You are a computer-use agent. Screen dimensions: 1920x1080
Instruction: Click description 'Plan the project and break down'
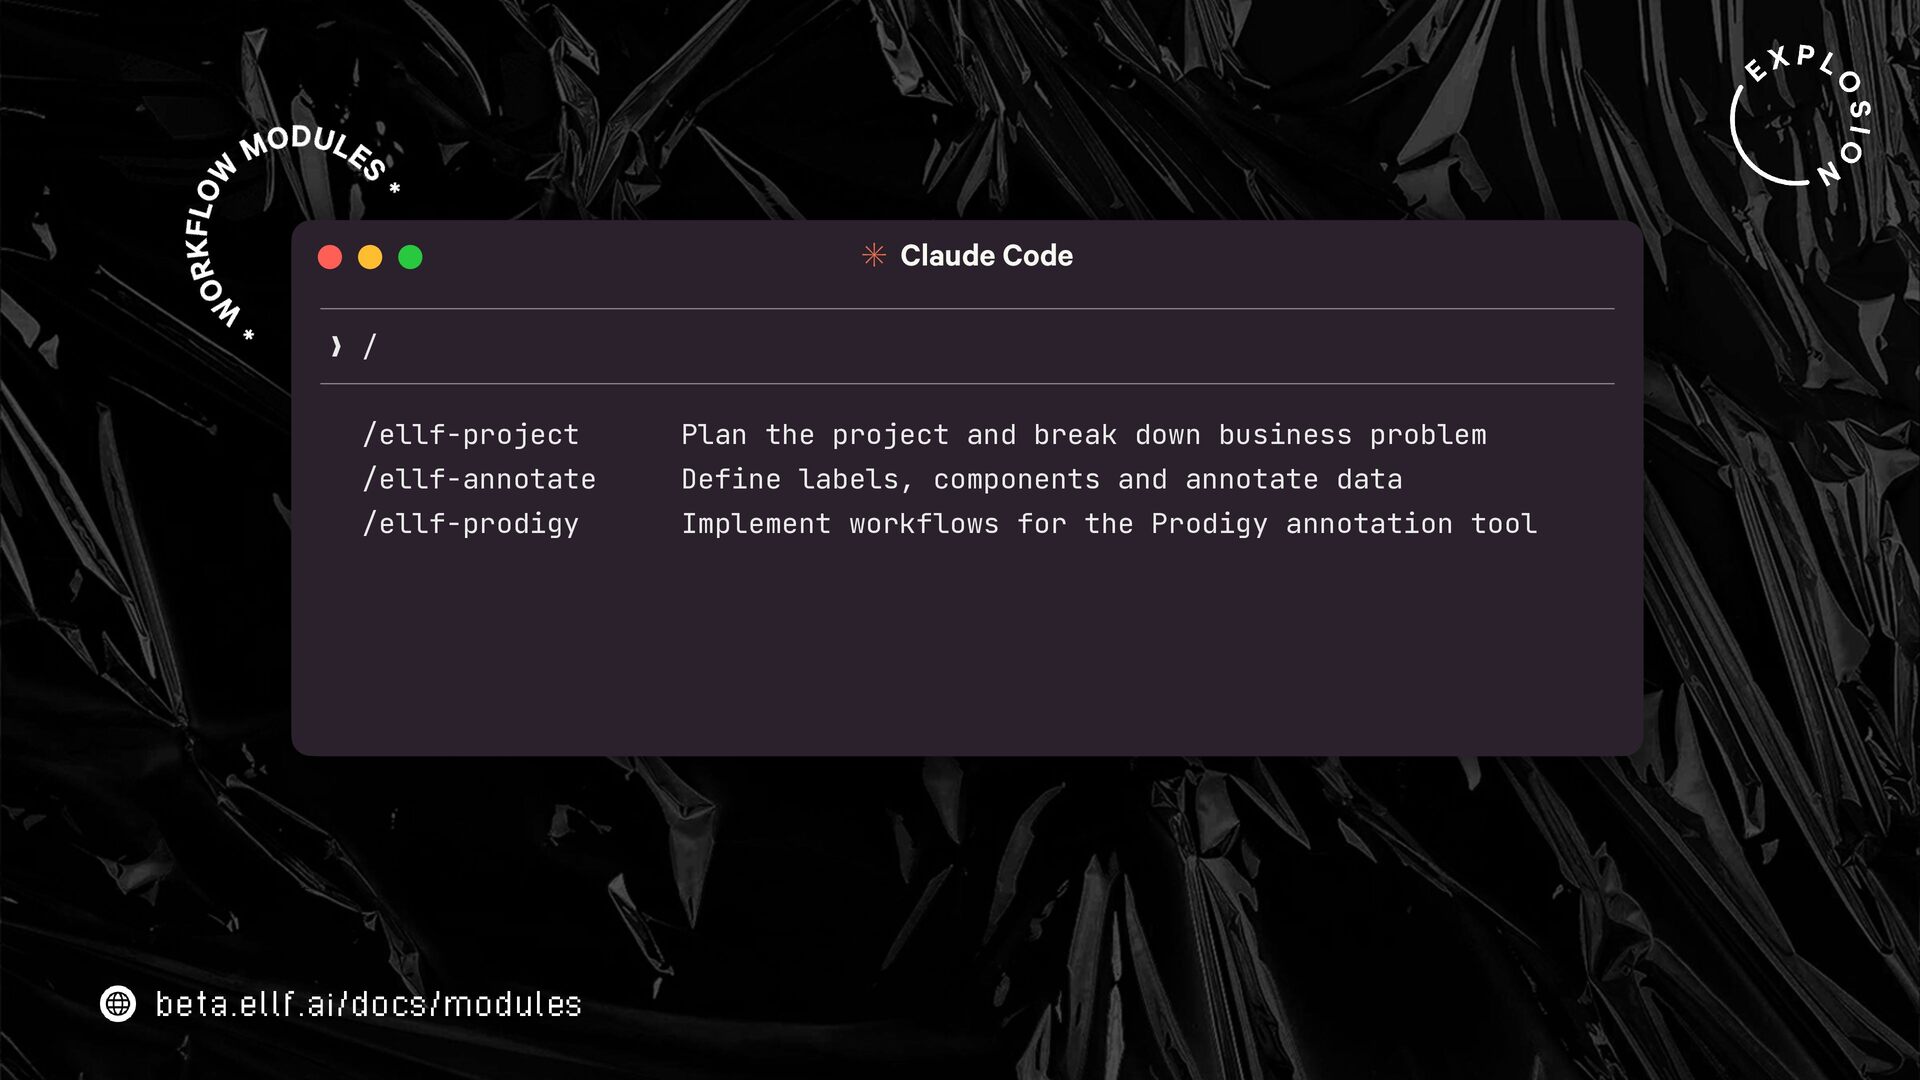tap(1083, 435)
